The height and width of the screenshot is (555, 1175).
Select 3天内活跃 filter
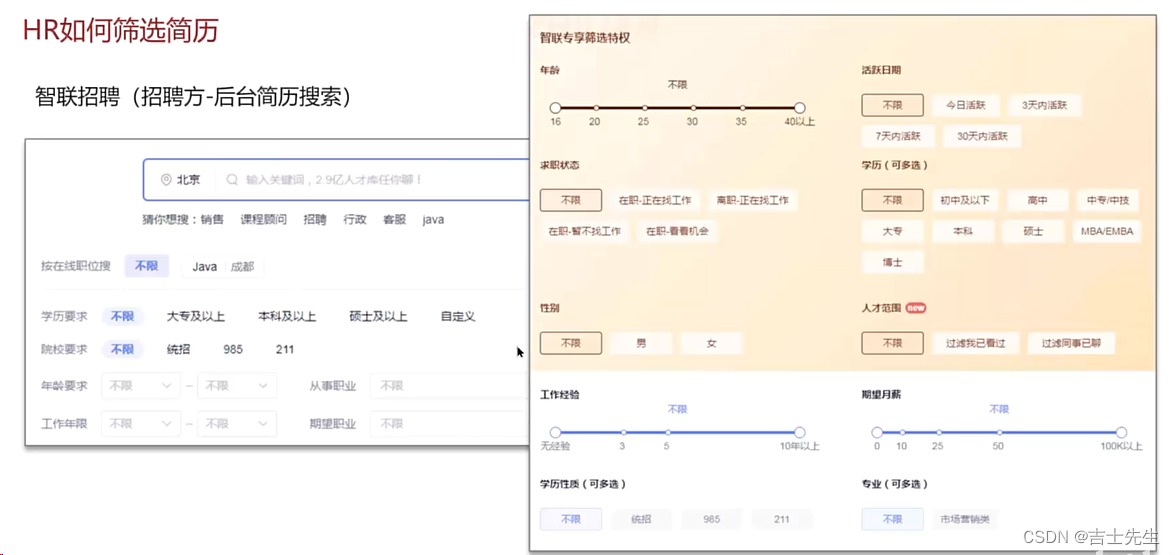click(1045, 105)
